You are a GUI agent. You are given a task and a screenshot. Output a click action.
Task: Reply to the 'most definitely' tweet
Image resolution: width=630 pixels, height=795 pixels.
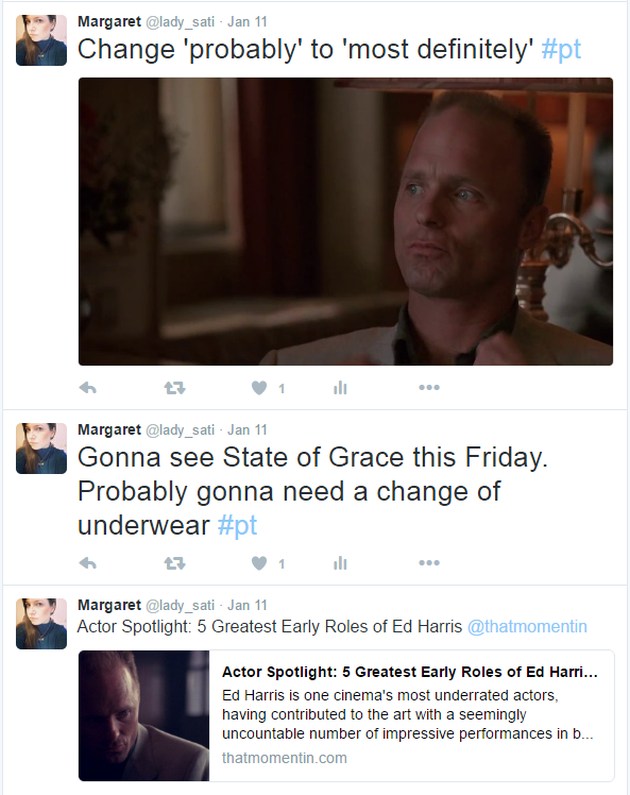(88, 388)
